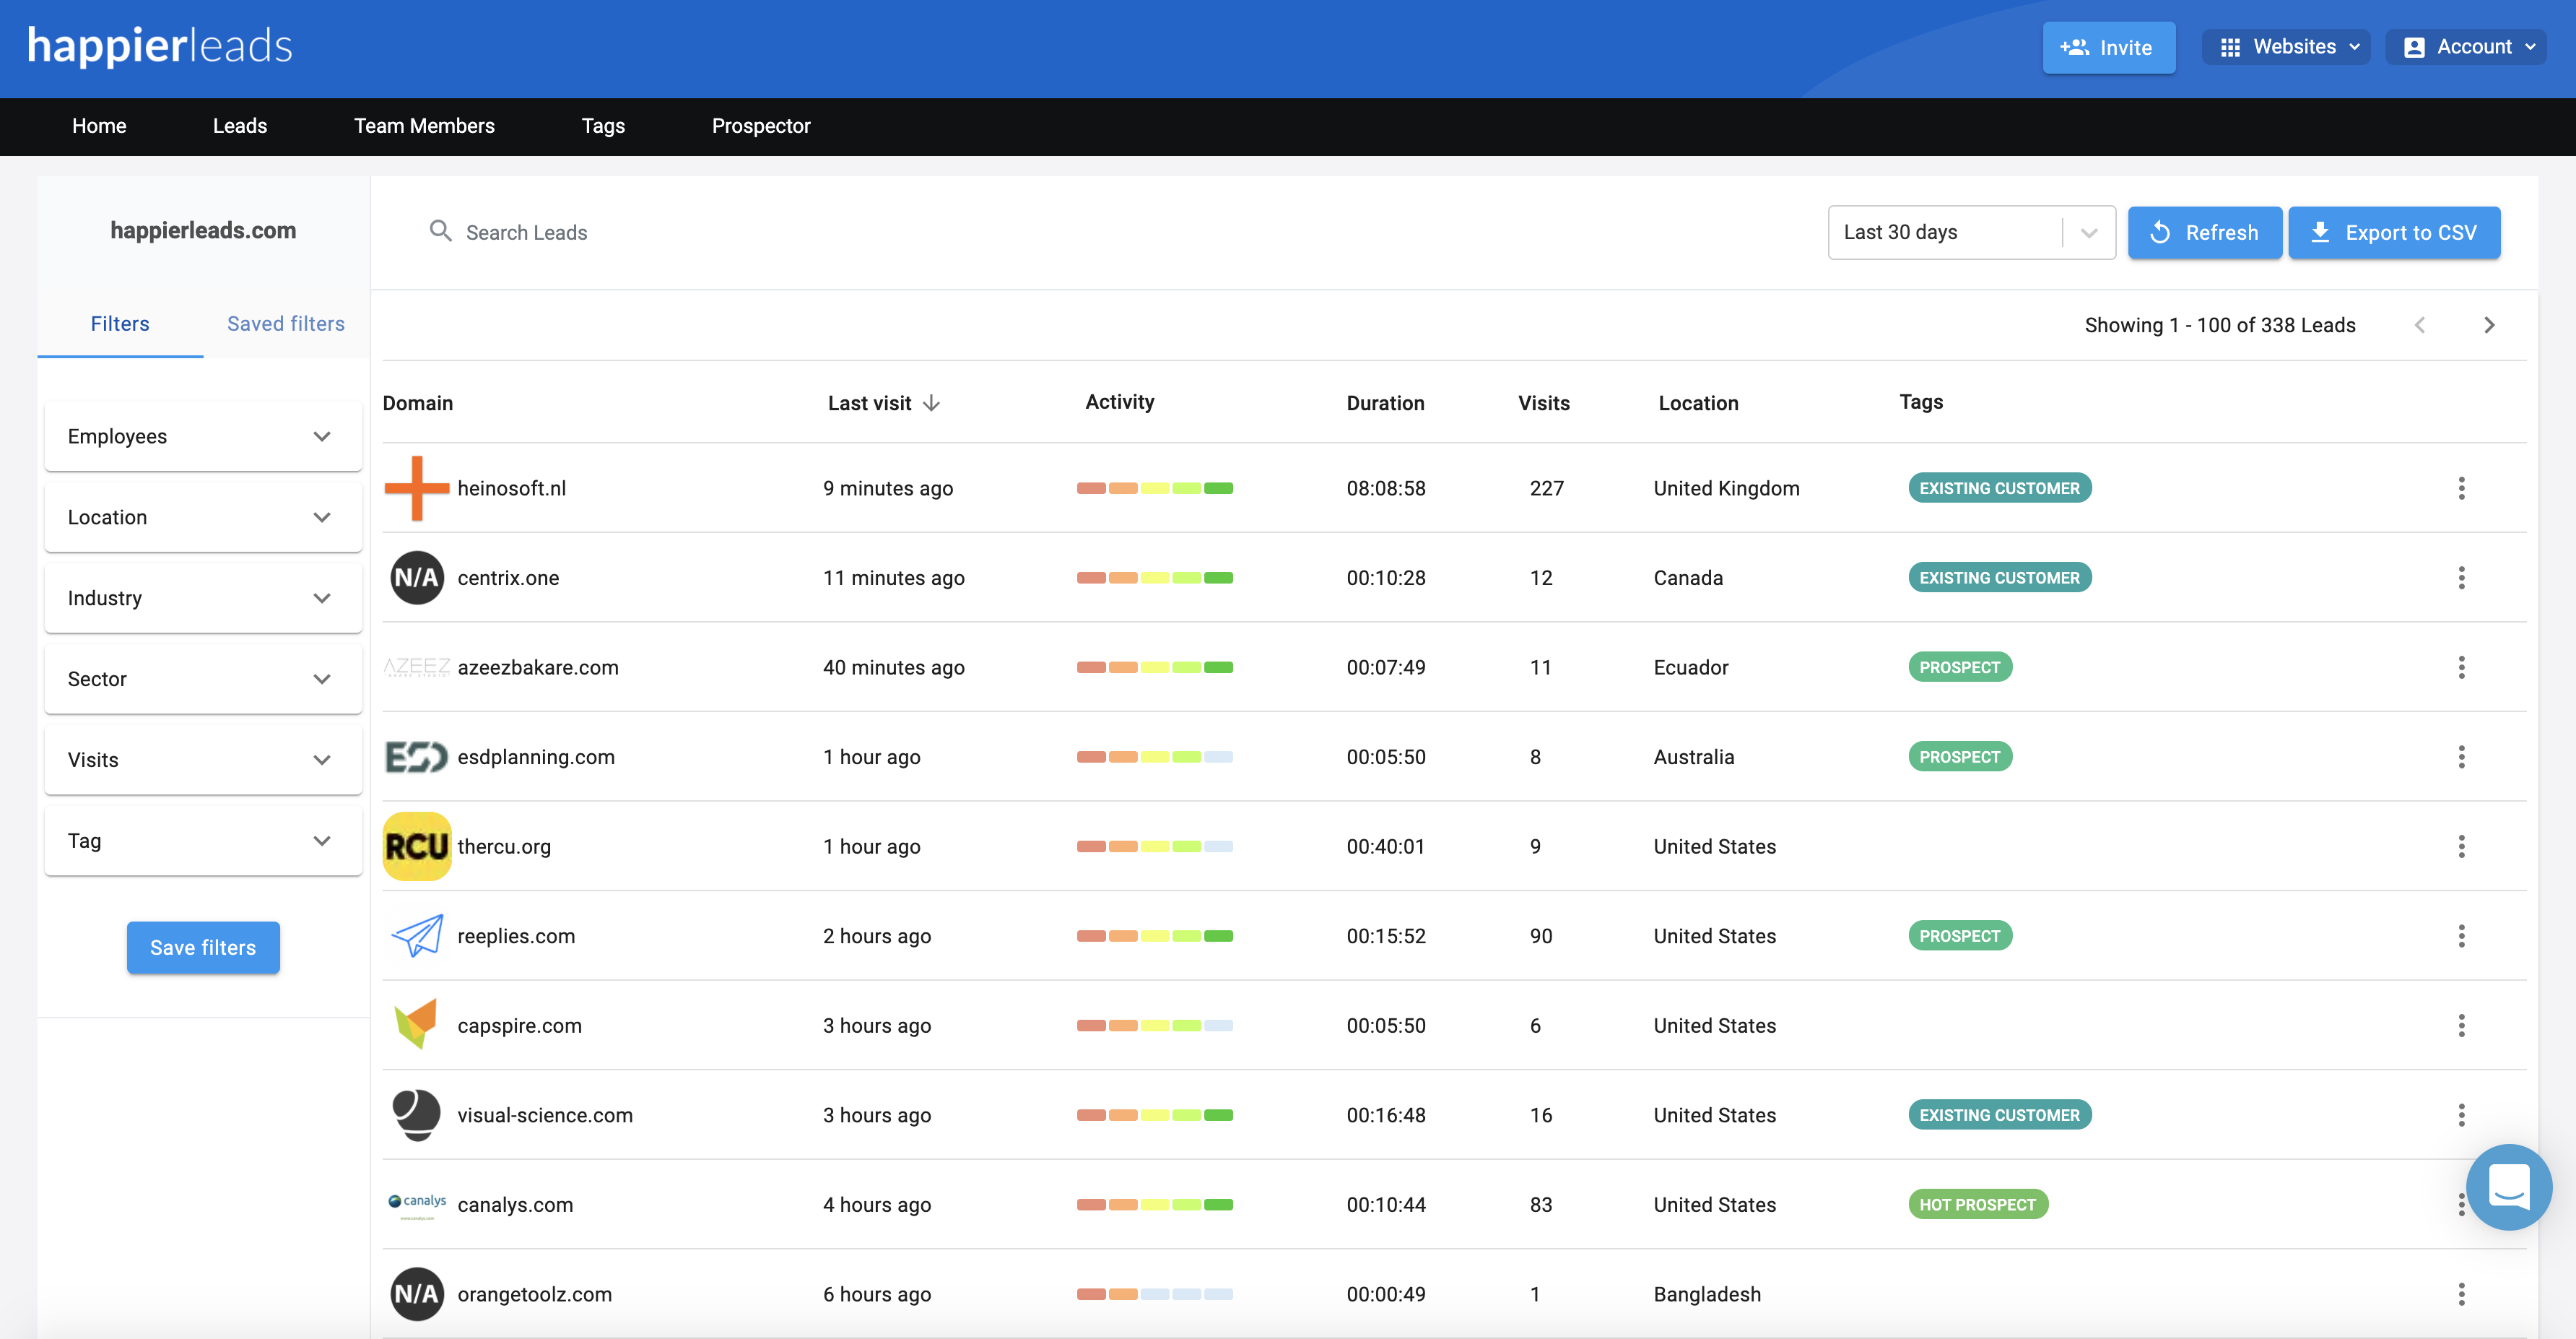
Task: Expand the Sector filter
Action: tap(203, 679)
